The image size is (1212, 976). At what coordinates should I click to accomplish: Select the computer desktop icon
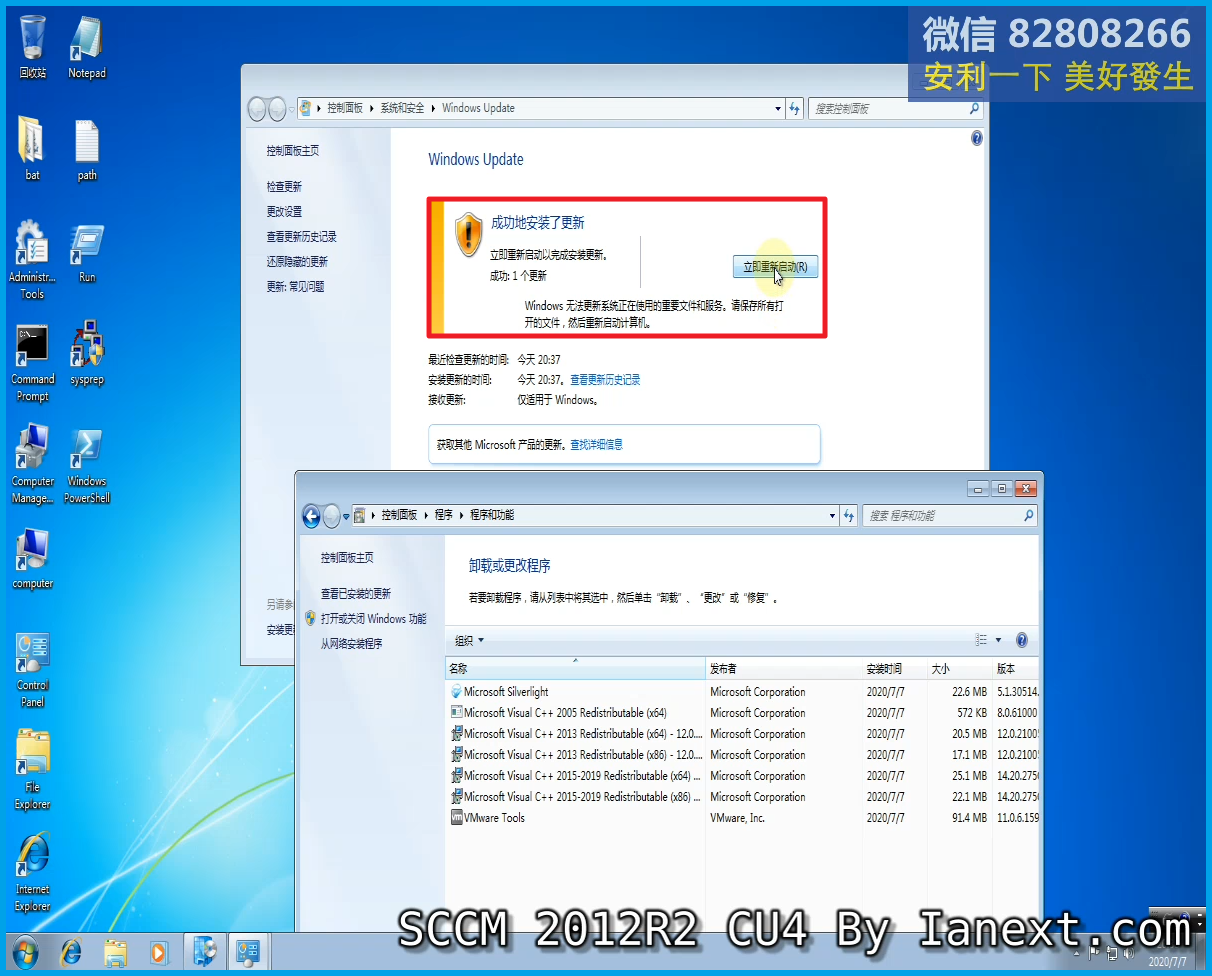tap(32, 559)
